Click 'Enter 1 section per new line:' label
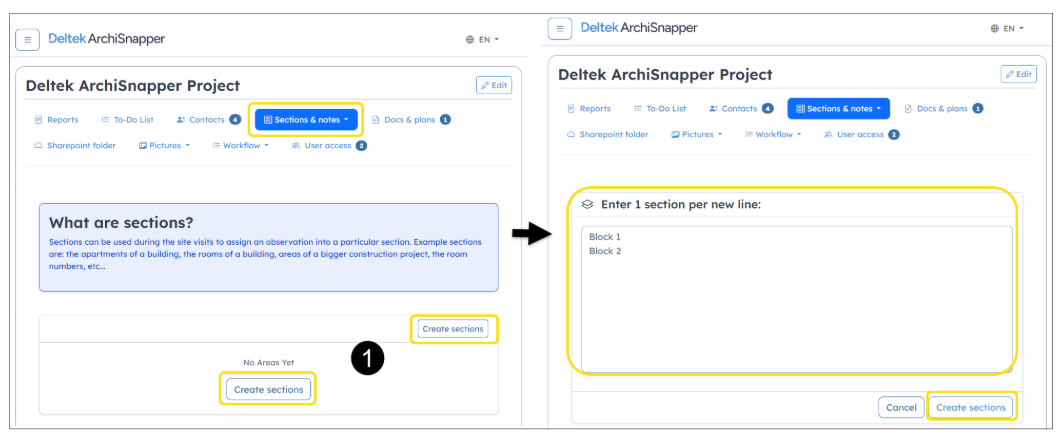The height and width of the screenshot is (439, 1059). tap(681, 204)
